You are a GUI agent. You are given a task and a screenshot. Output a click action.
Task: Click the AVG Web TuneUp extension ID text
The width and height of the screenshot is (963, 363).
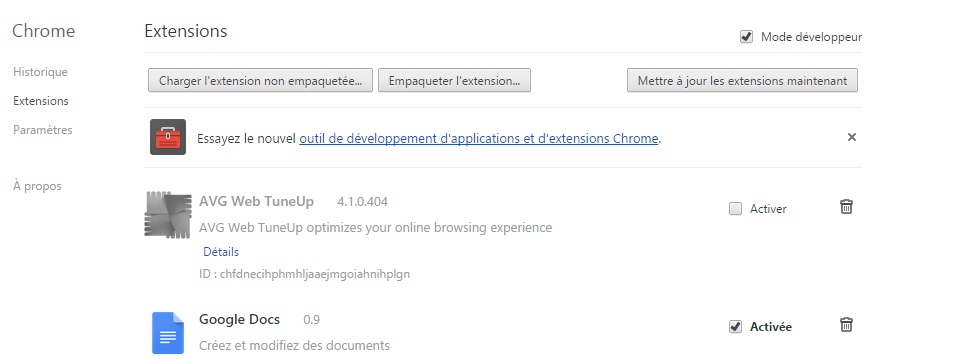[304, 274]
